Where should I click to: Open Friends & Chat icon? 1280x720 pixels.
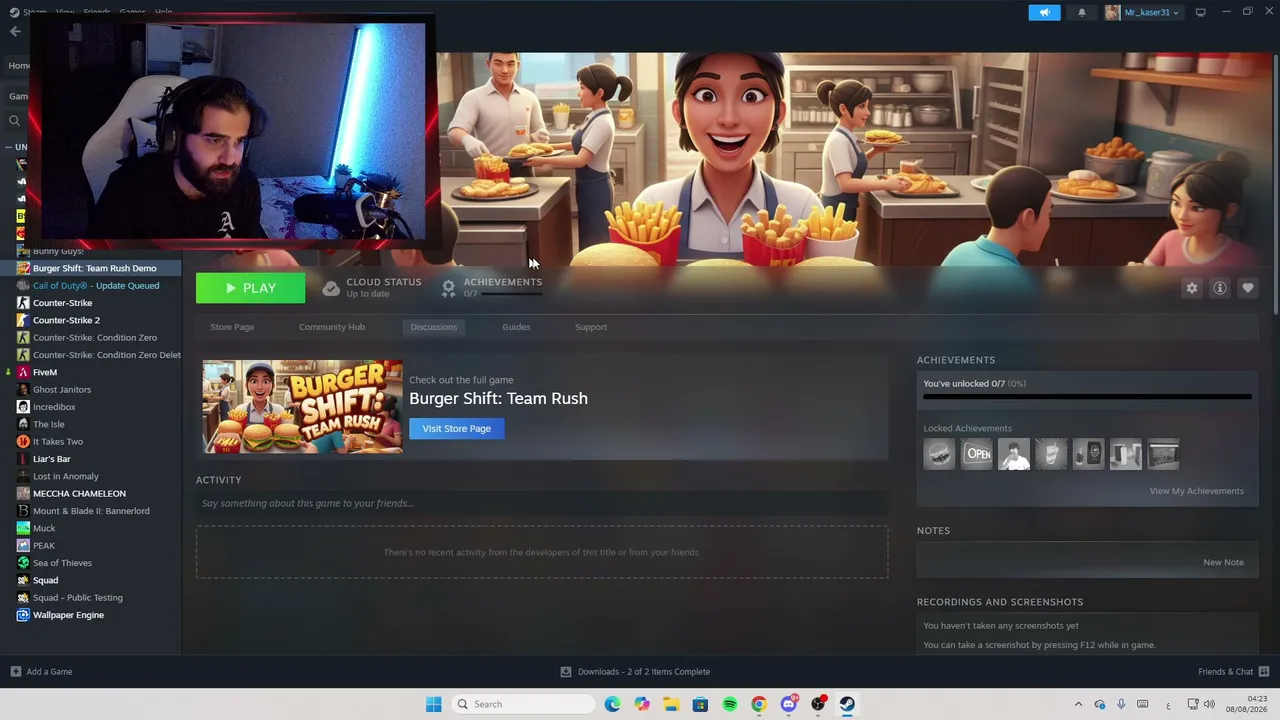tap(1264, 671)
